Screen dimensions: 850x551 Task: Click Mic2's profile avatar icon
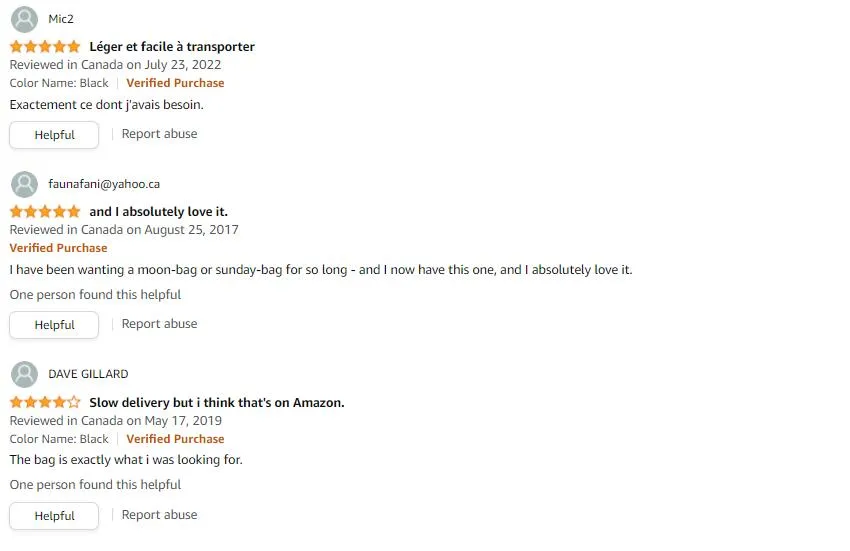pos(24,19)
